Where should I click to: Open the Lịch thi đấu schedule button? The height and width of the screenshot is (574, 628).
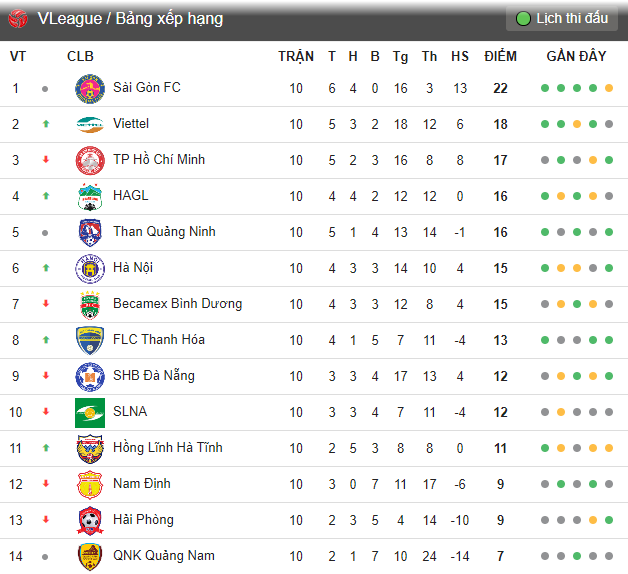tap(562, 18)
